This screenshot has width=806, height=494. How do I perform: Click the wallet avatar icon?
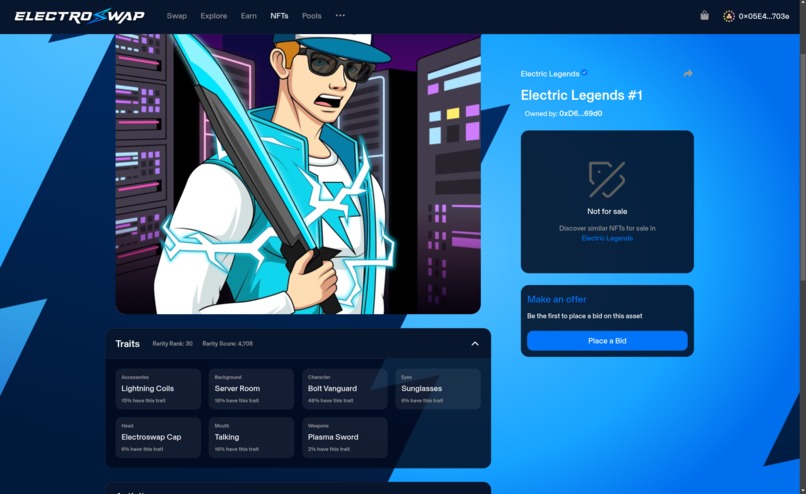point(728,16)
